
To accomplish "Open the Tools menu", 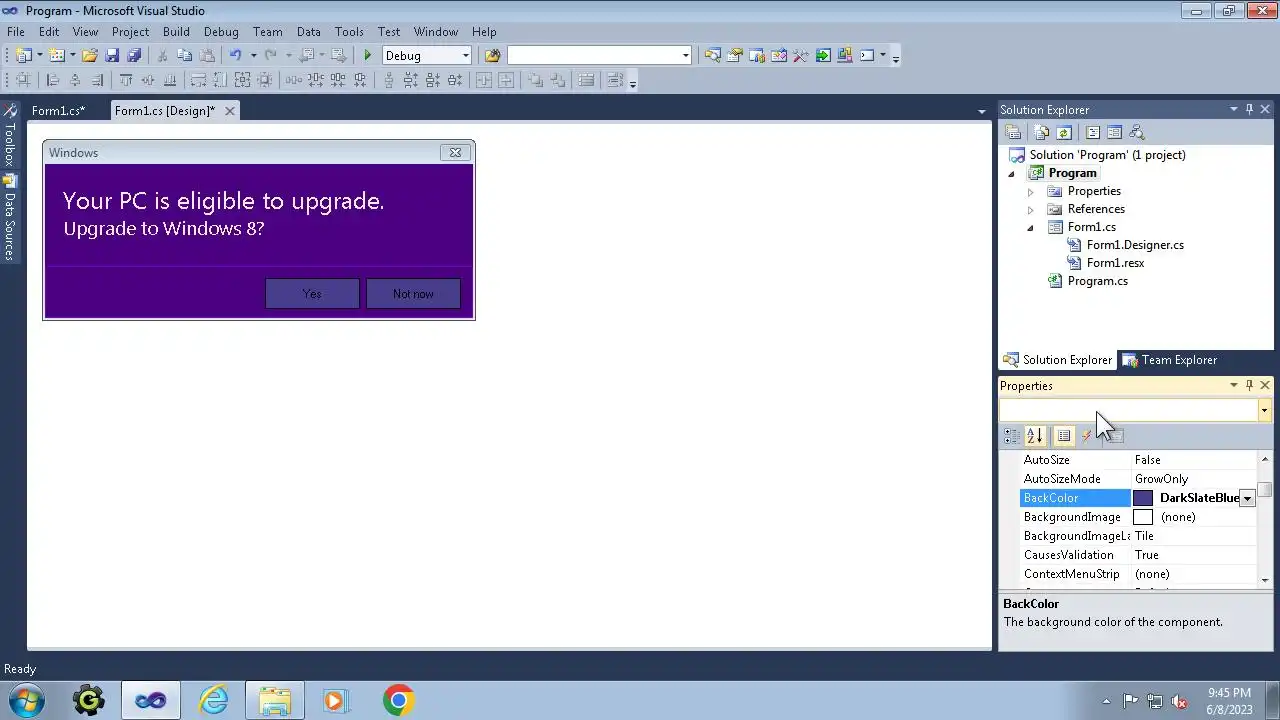I will [x=349, y=32].
